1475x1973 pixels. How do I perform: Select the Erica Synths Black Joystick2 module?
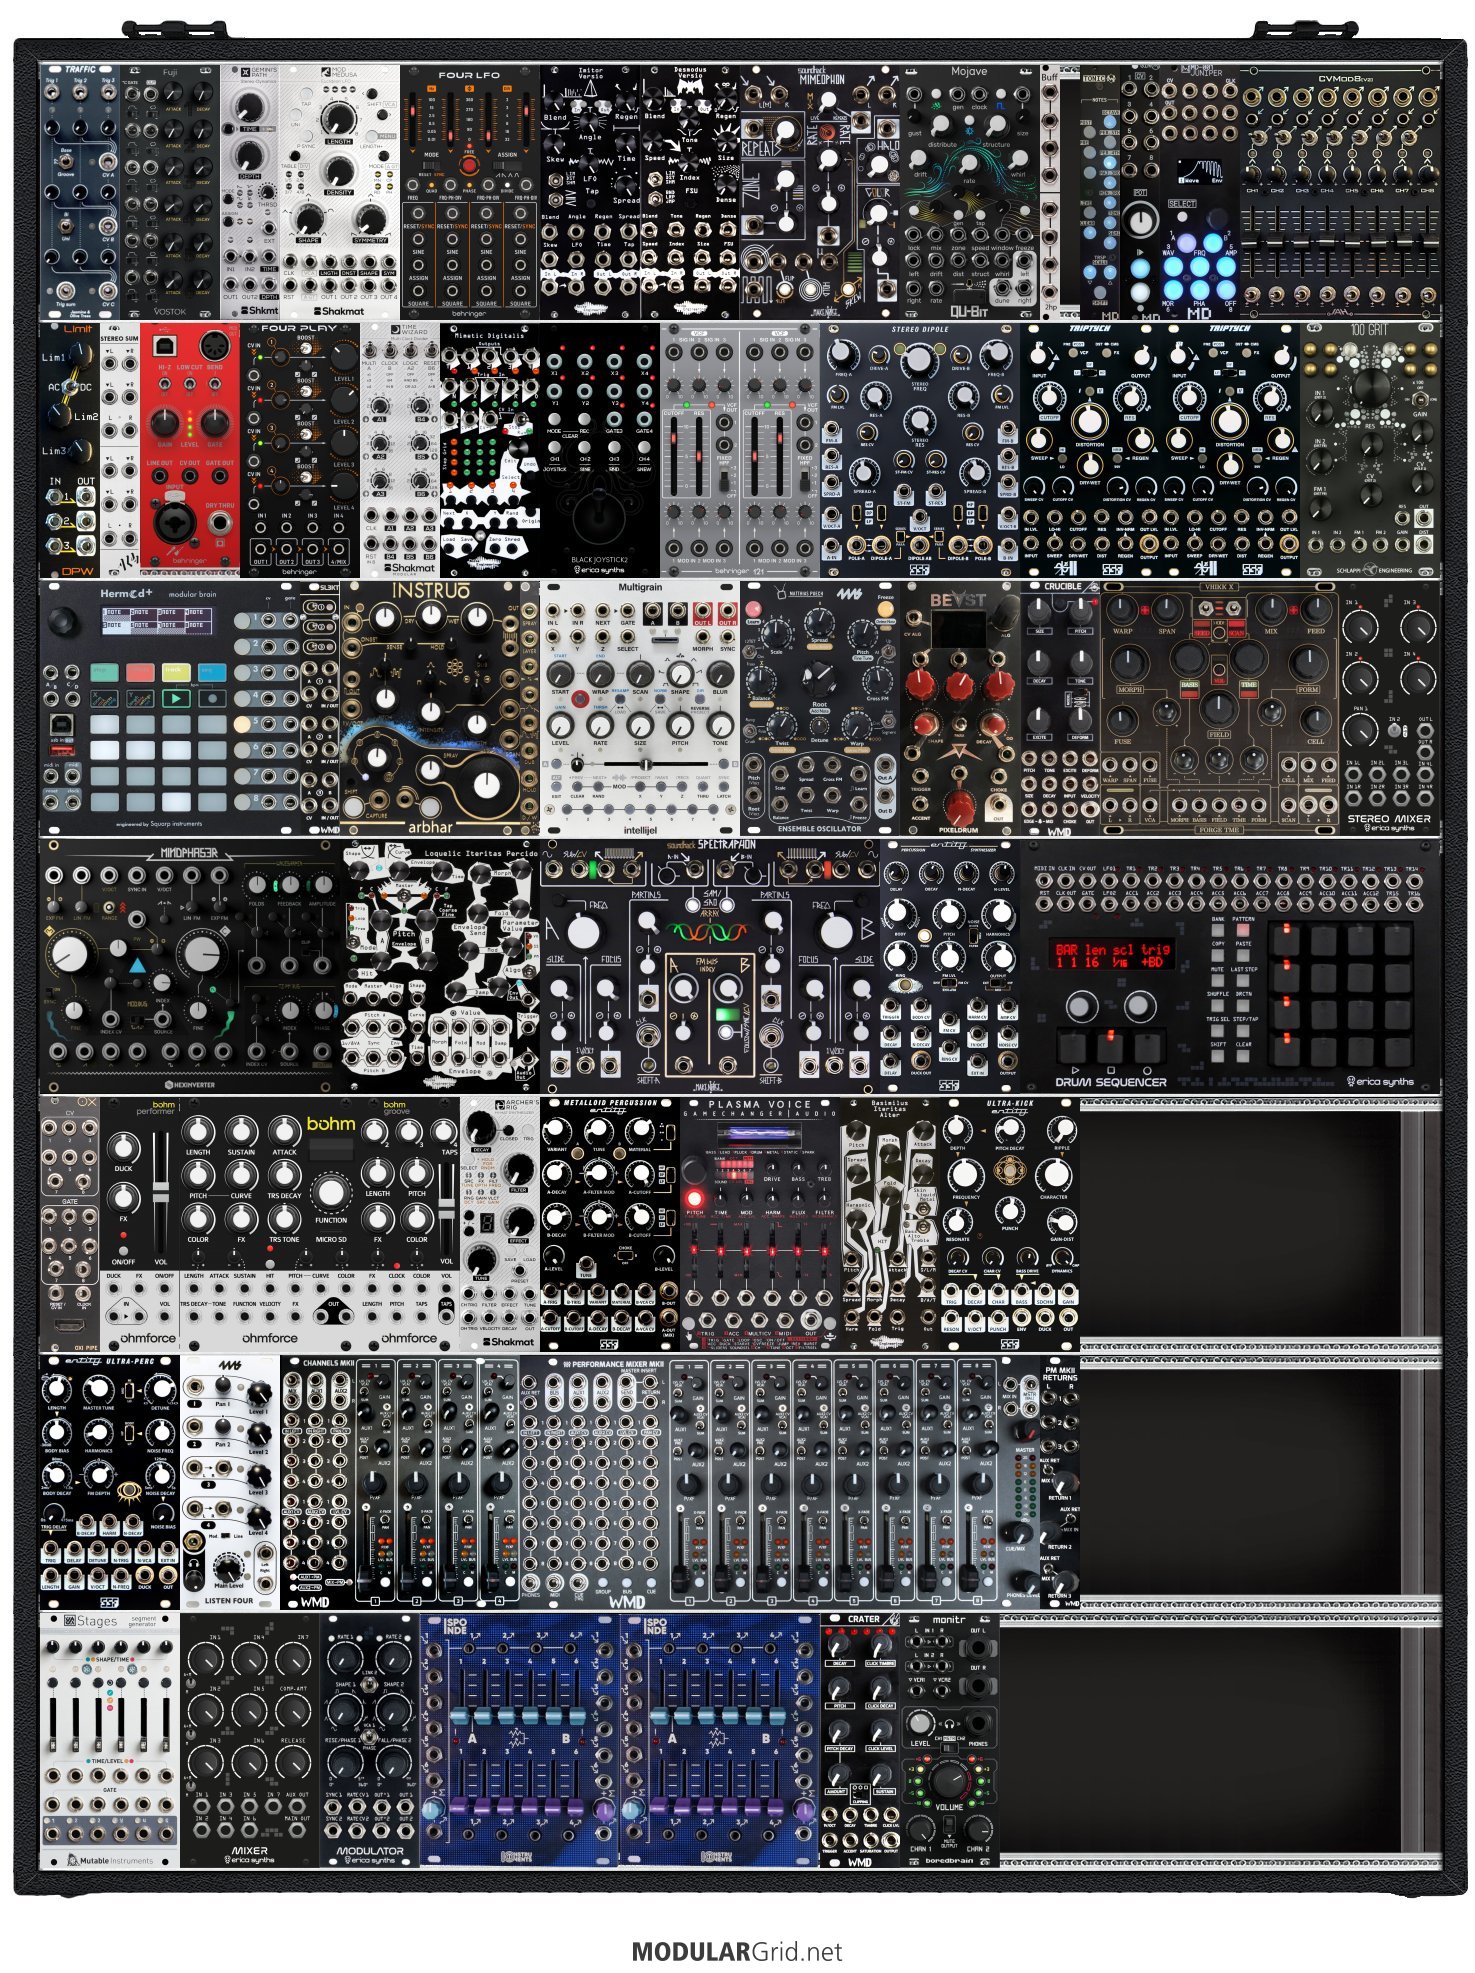pyautogui.click(x=600, y=449)
